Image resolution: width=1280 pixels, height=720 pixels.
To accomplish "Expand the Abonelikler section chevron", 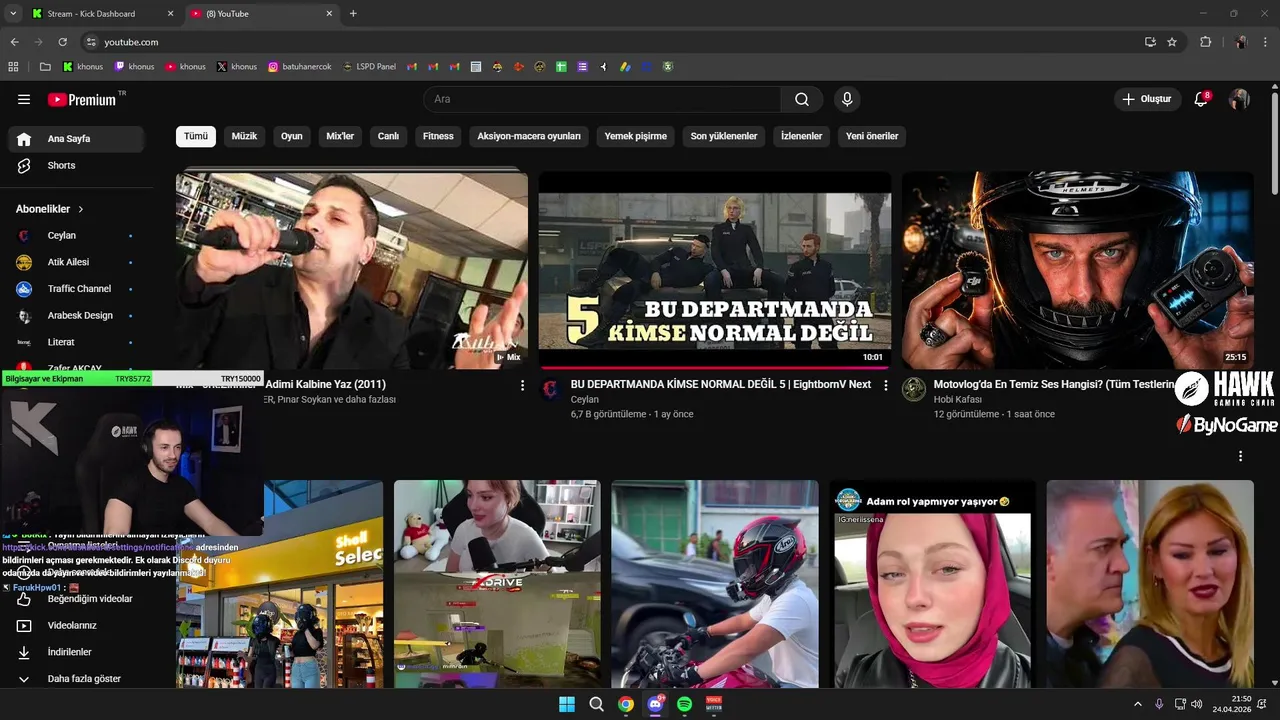I will (x=81, y=209).
